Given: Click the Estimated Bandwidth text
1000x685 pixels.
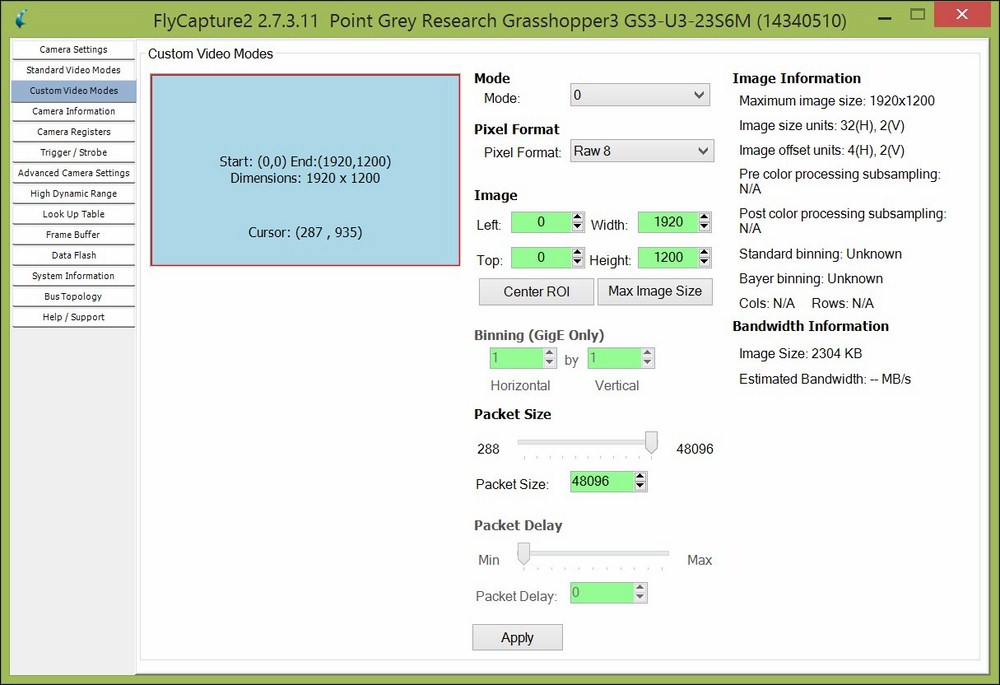Looking at the screenshot, I should (825, 379).
